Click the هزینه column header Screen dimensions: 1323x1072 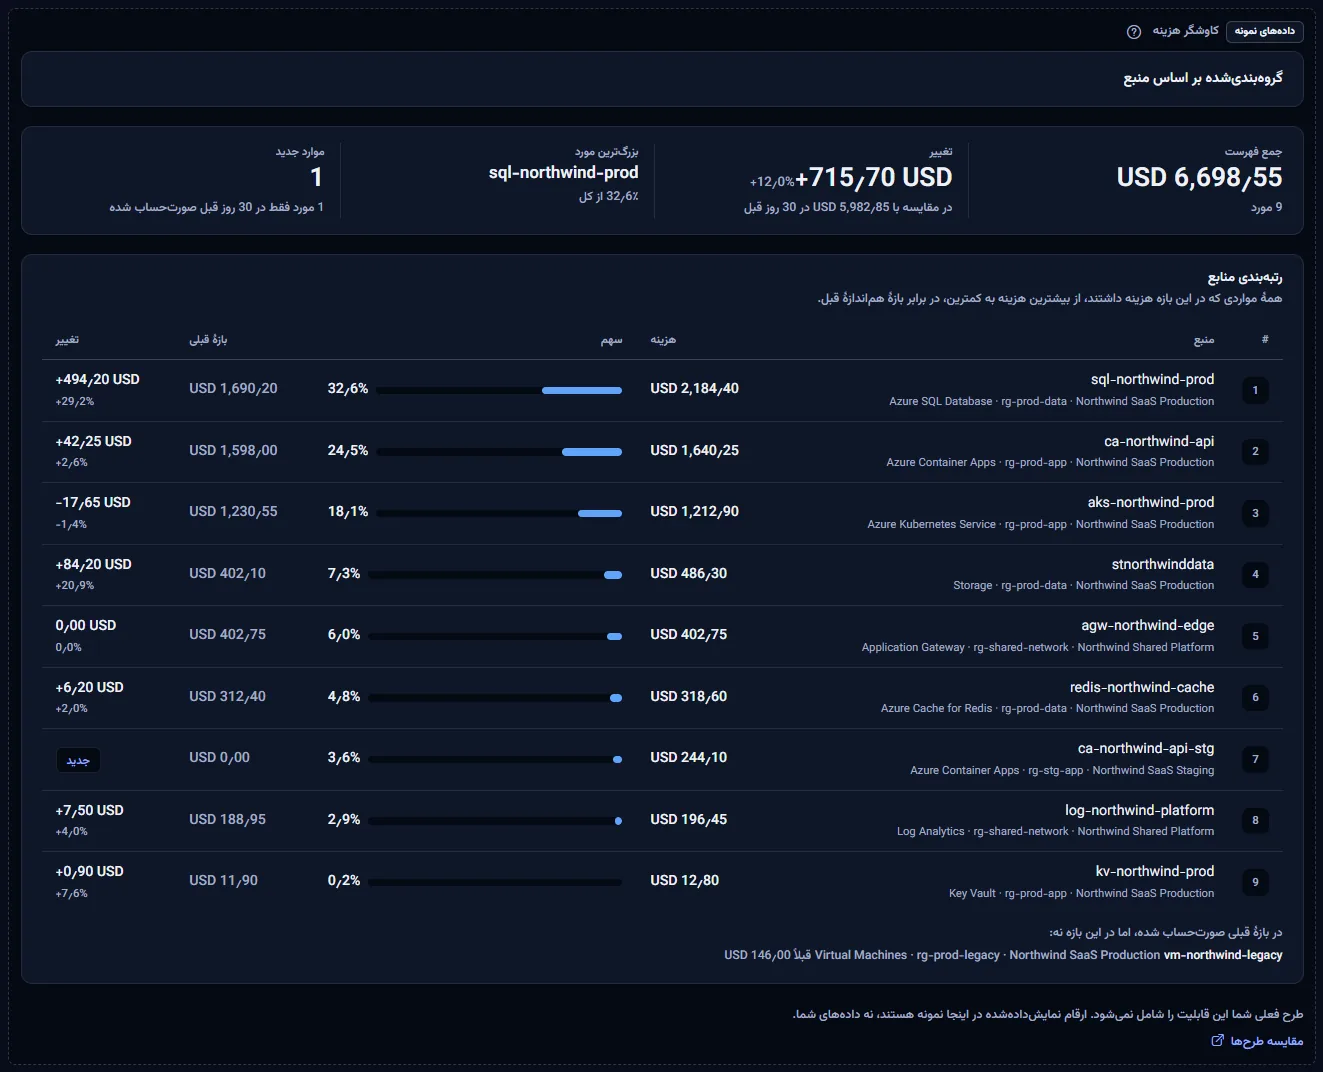tap(663, 340)
